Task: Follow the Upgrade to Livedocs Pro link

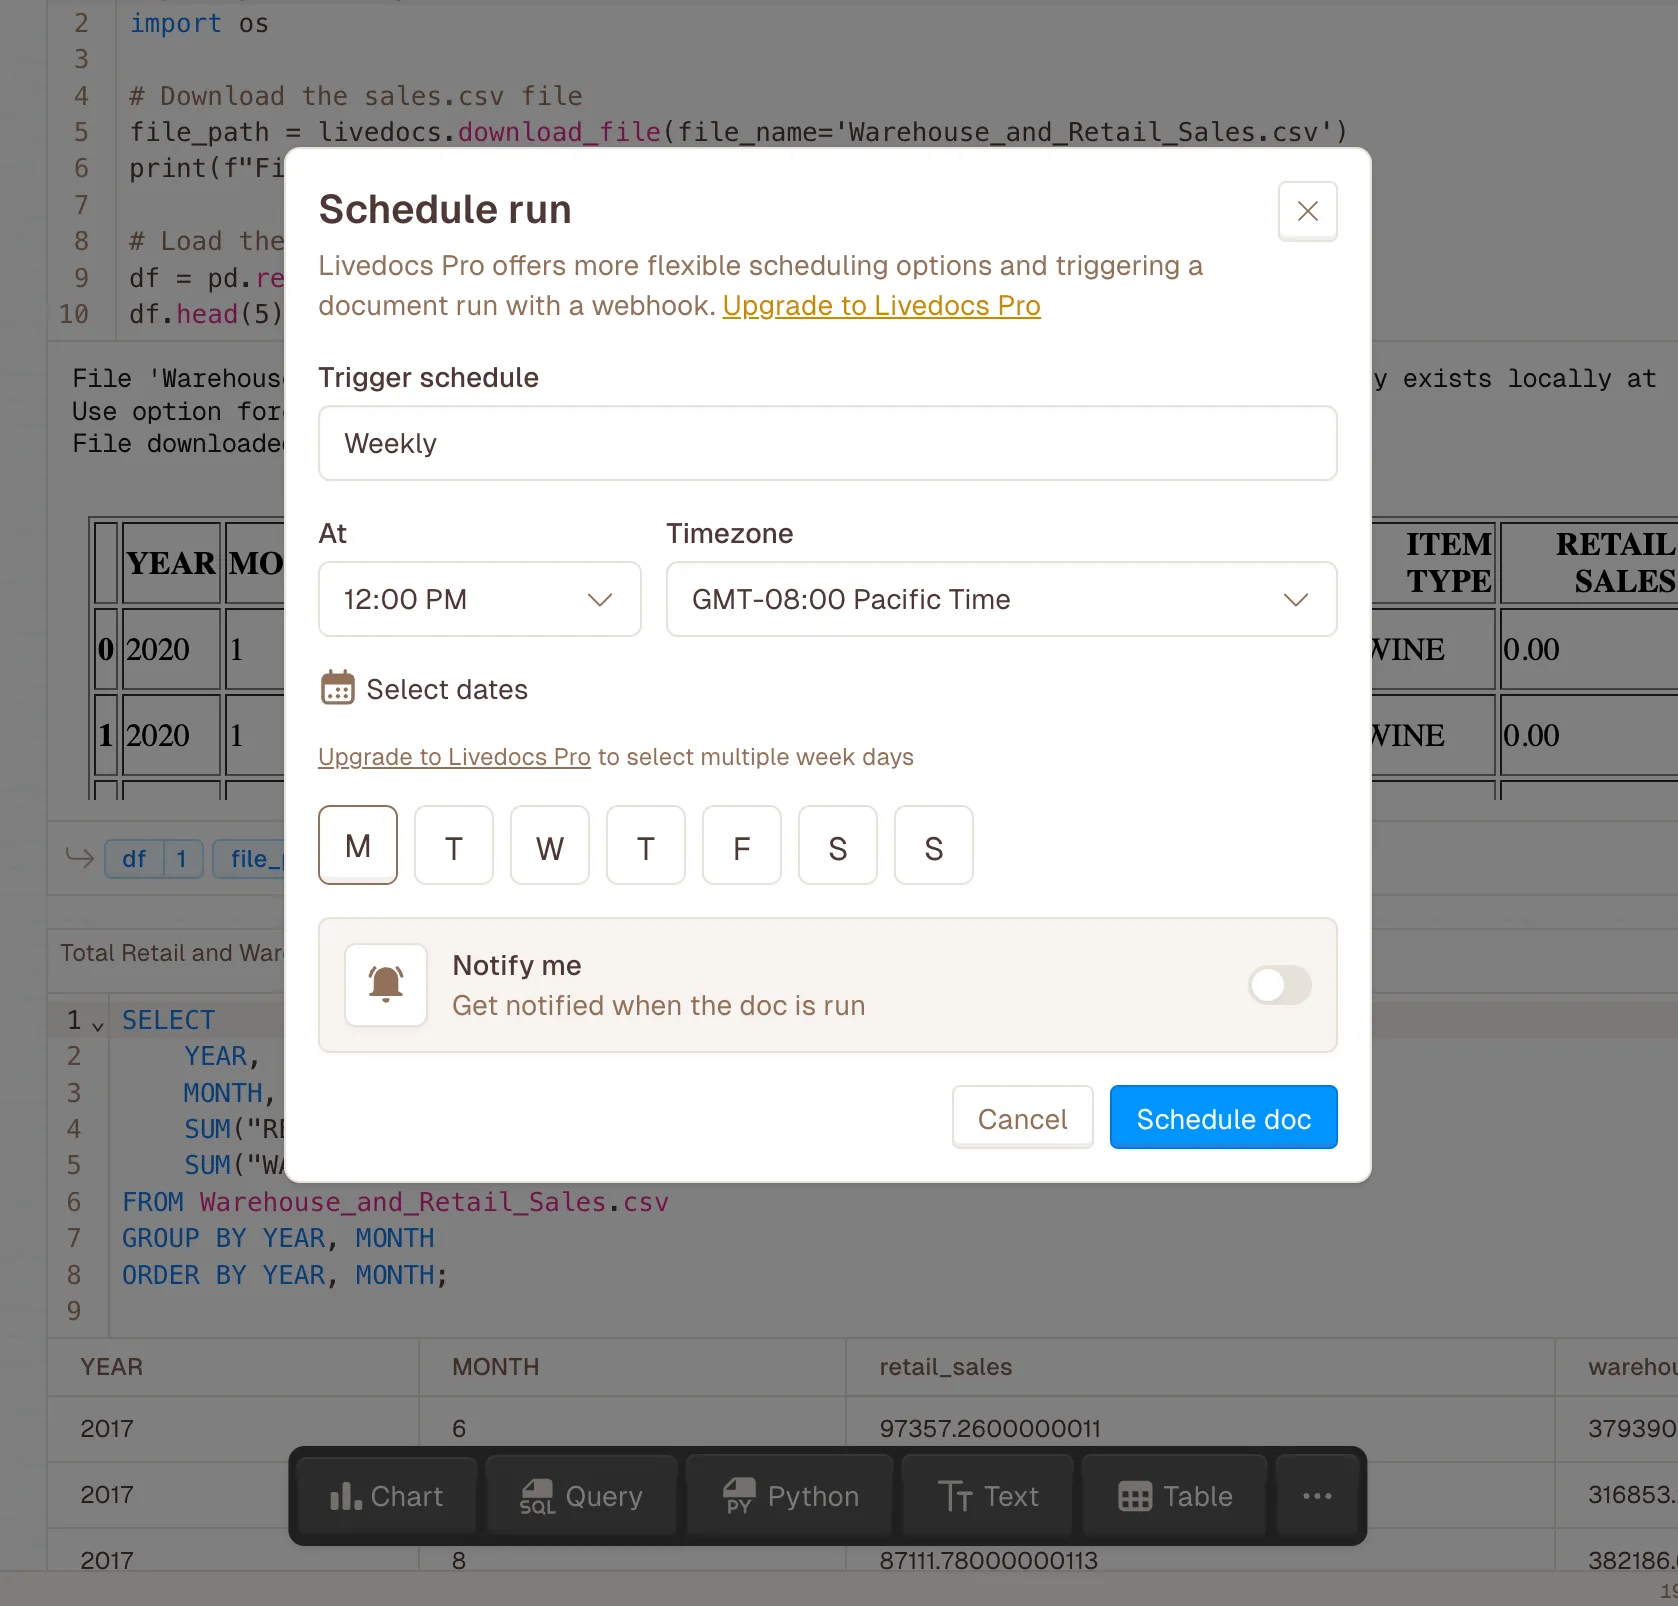Action: coord(881,306)
